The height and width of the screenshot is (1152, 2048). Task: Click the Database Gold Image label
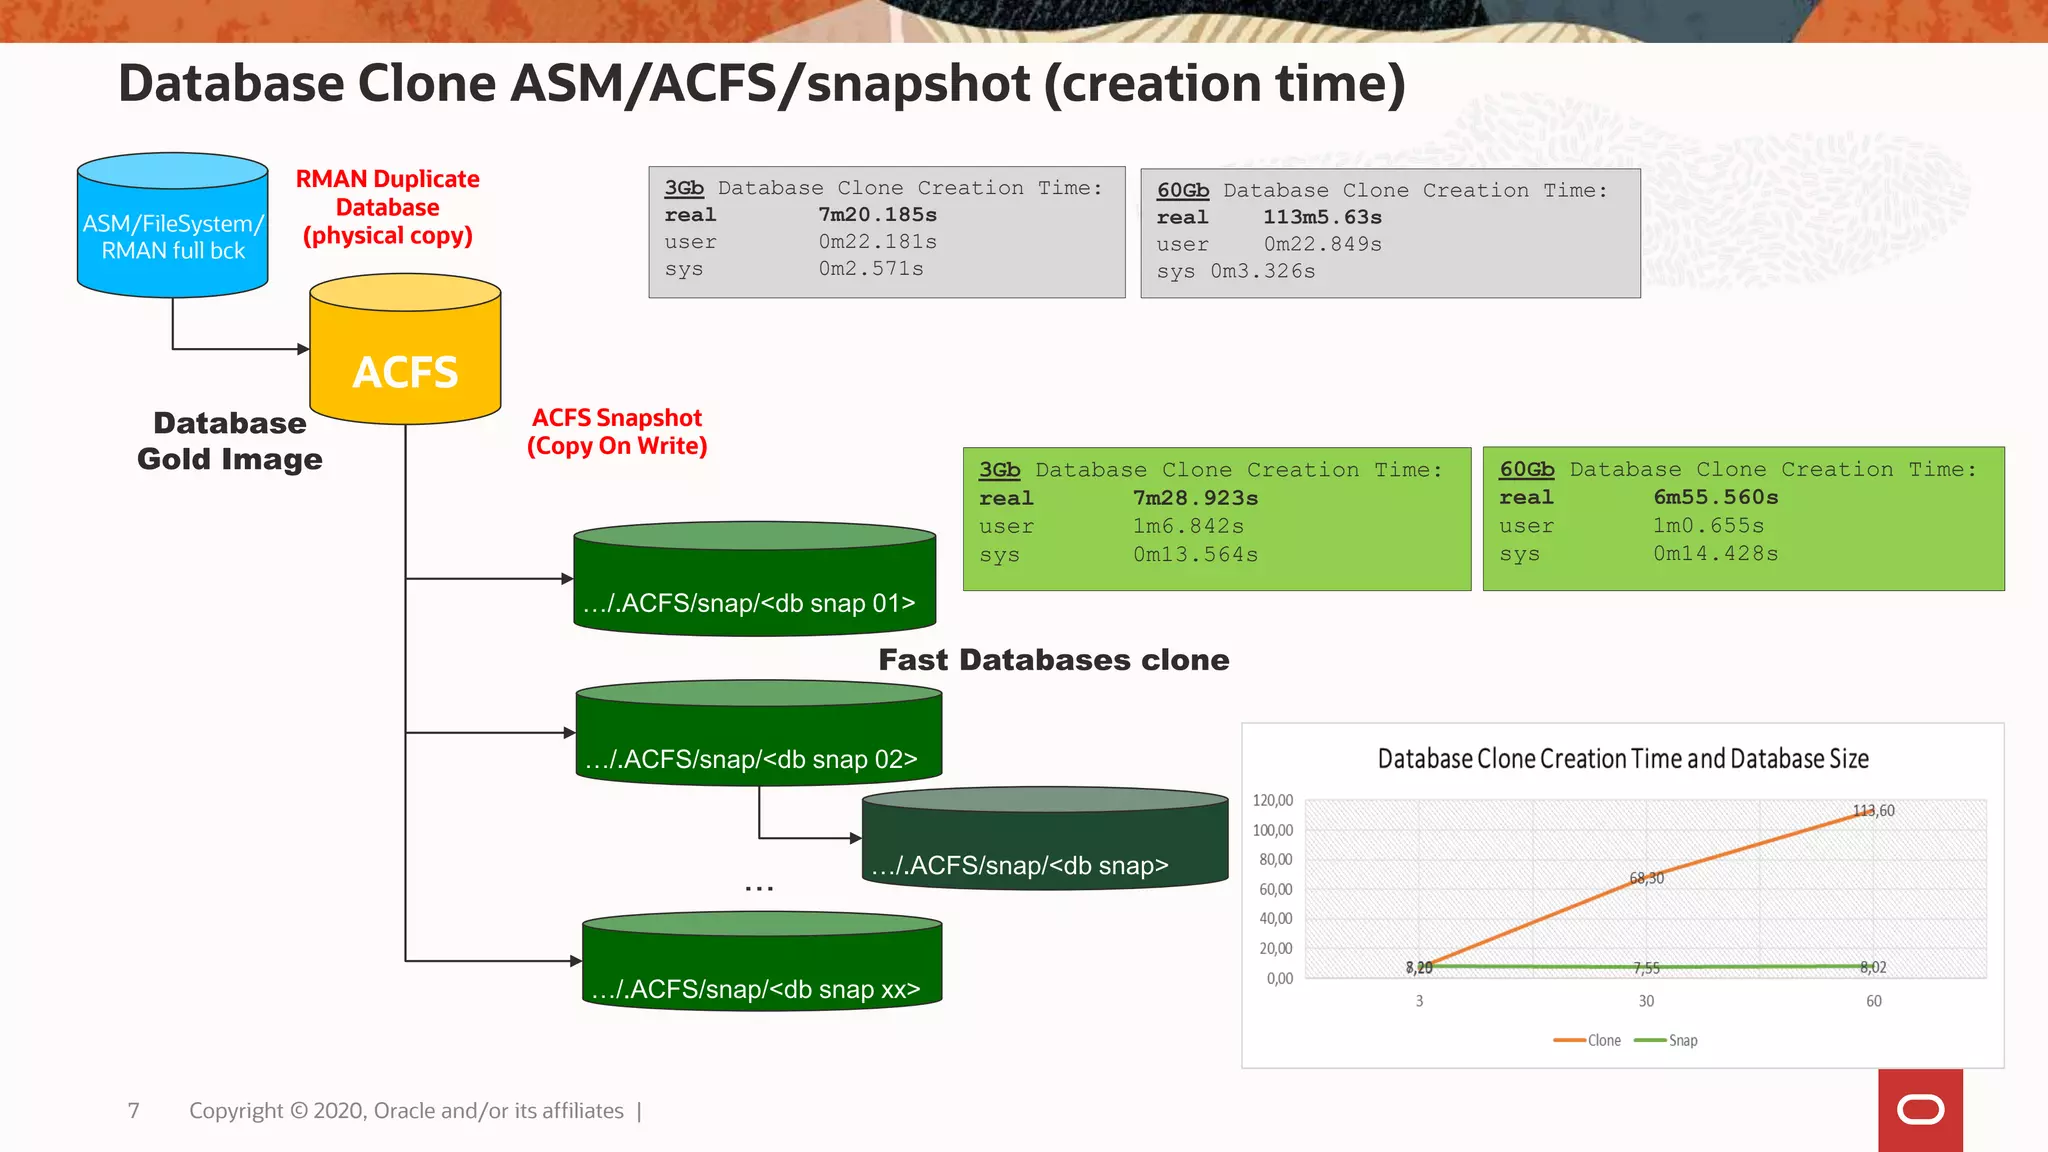[230, 441]
